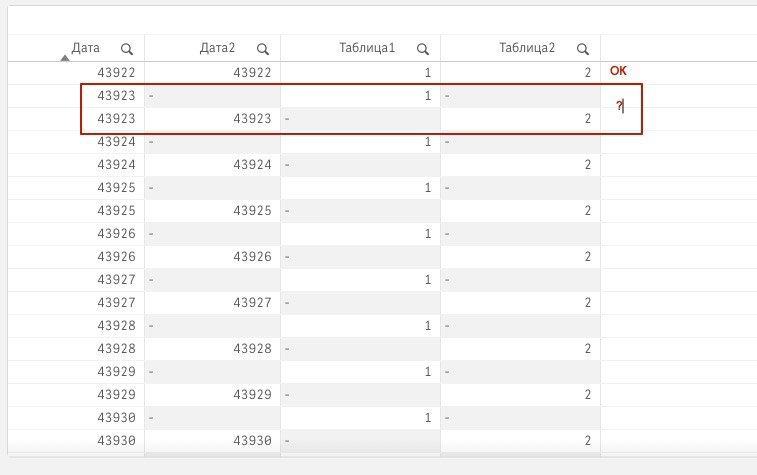
Task: Select Дата 43923 in row with empty Дата2
Action: tap(116, 96)
